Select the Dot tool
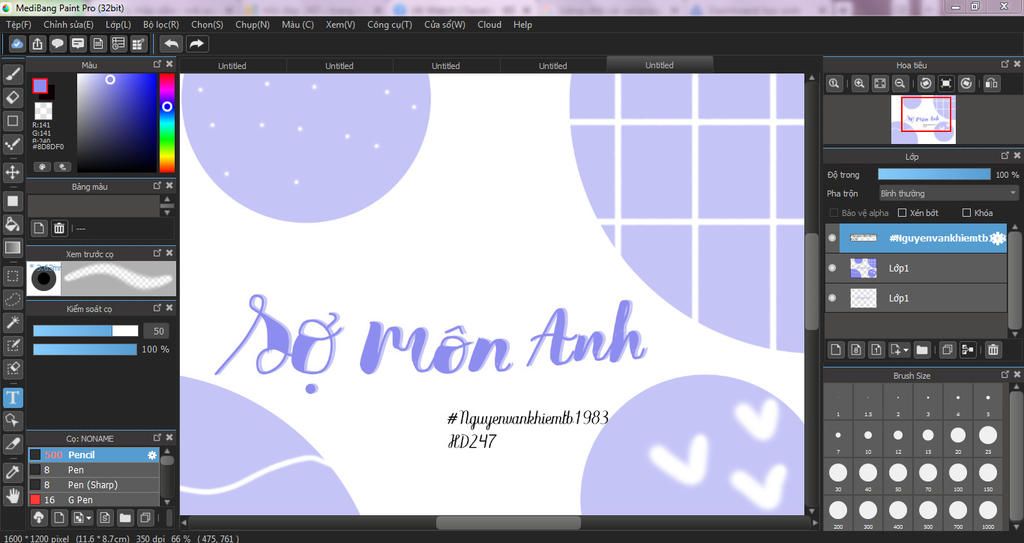 12,144
